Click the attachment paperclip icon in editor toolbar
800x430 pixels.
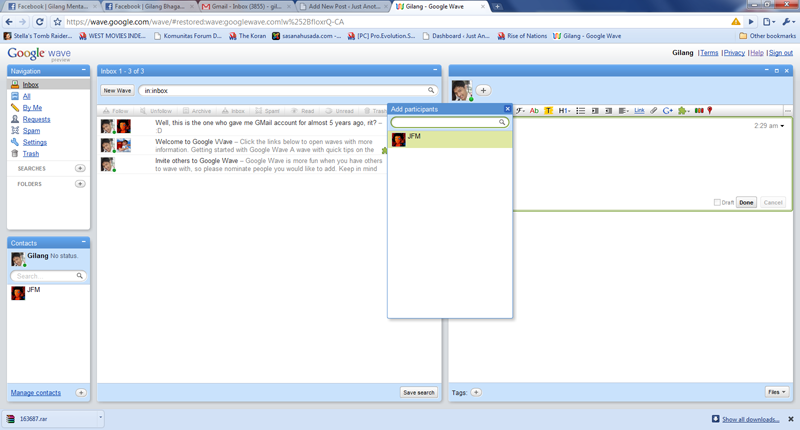(654, 111)
